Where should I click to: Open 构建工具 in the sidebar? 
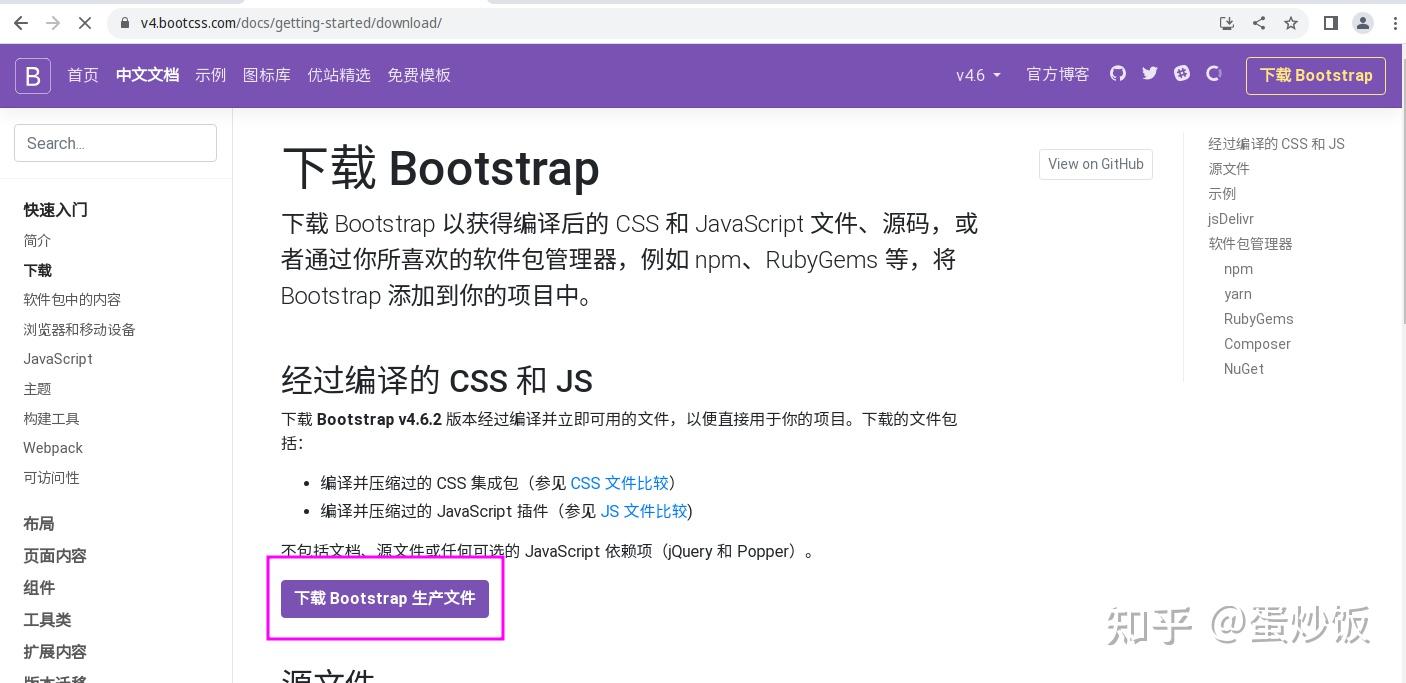pos(51,418)
